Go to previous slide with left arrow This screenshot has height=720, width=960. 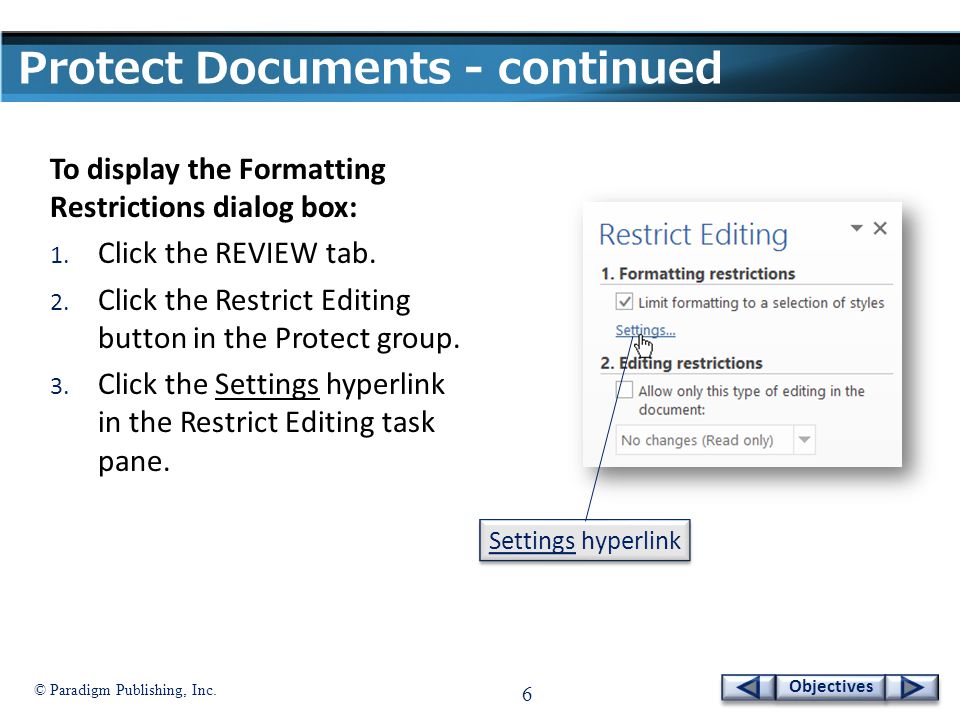(x=749, y=687)
